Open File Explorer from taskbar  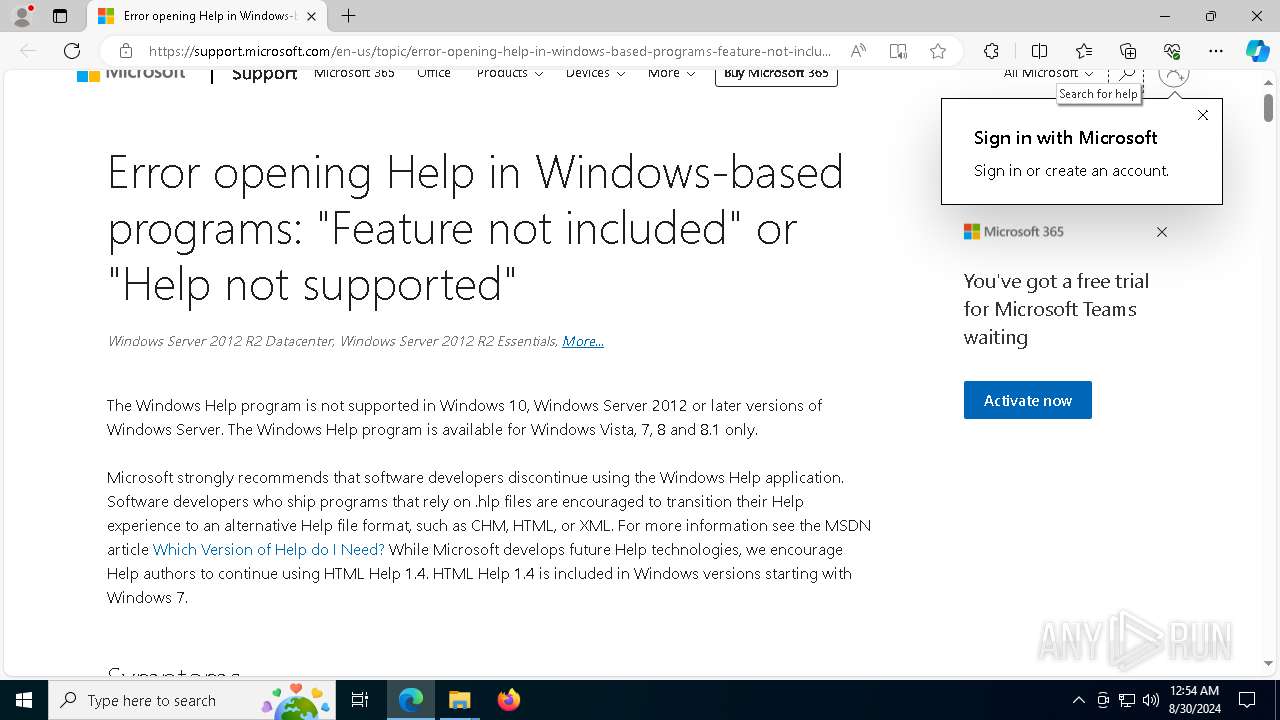[459, 700]
